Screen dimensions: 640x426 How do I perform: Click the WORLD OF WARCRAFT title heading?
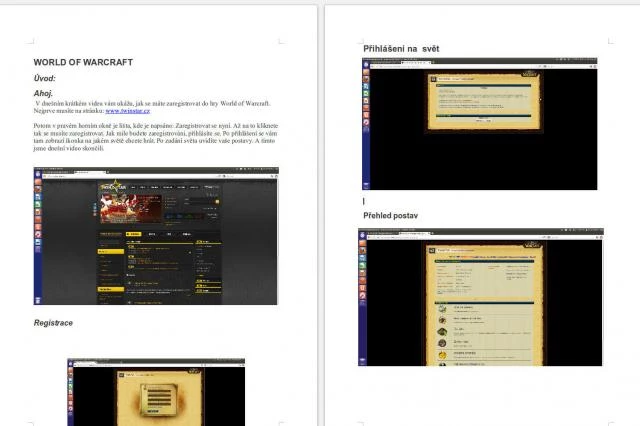pos(83,62)
